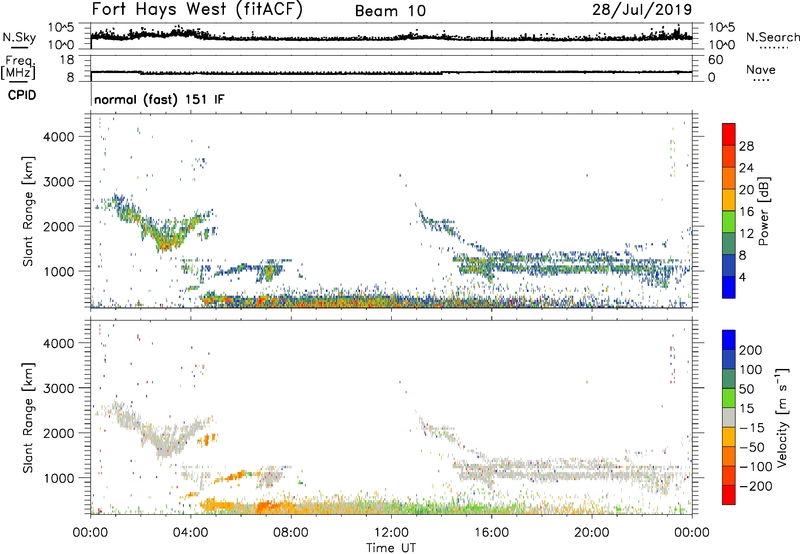
Task: Click the '-50' tick on velocity colorbar
Action: pos(752,447)
